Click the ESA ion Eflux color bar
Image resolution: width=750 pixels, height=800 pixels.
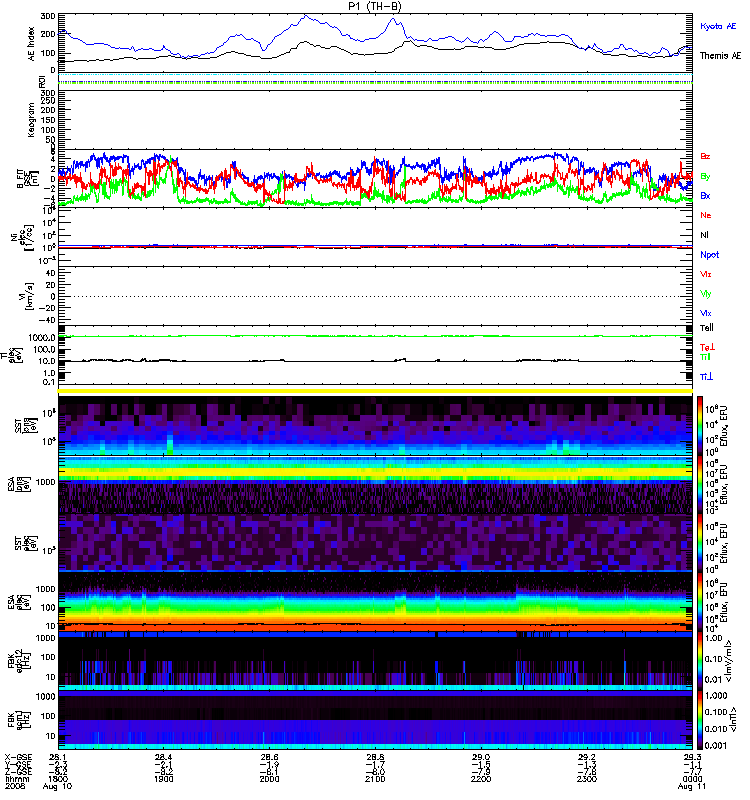[x=700, y=484]
